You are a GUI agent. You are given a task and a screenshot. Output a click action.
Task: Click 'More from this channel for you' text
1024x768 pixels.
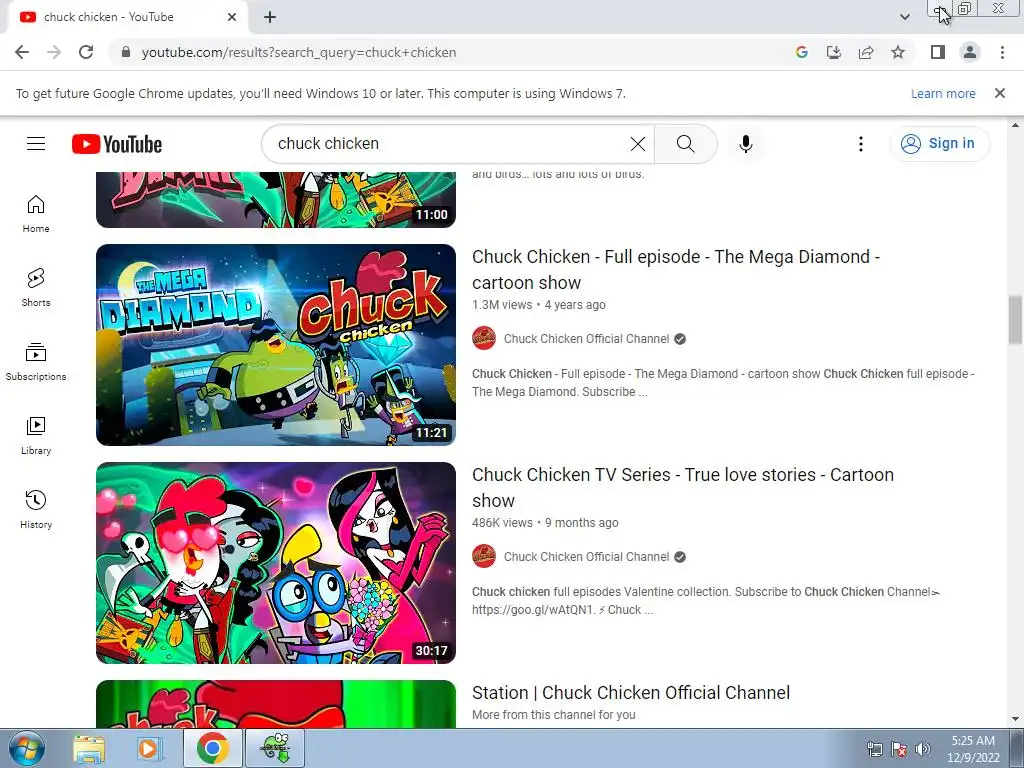[x=554, y=714]
